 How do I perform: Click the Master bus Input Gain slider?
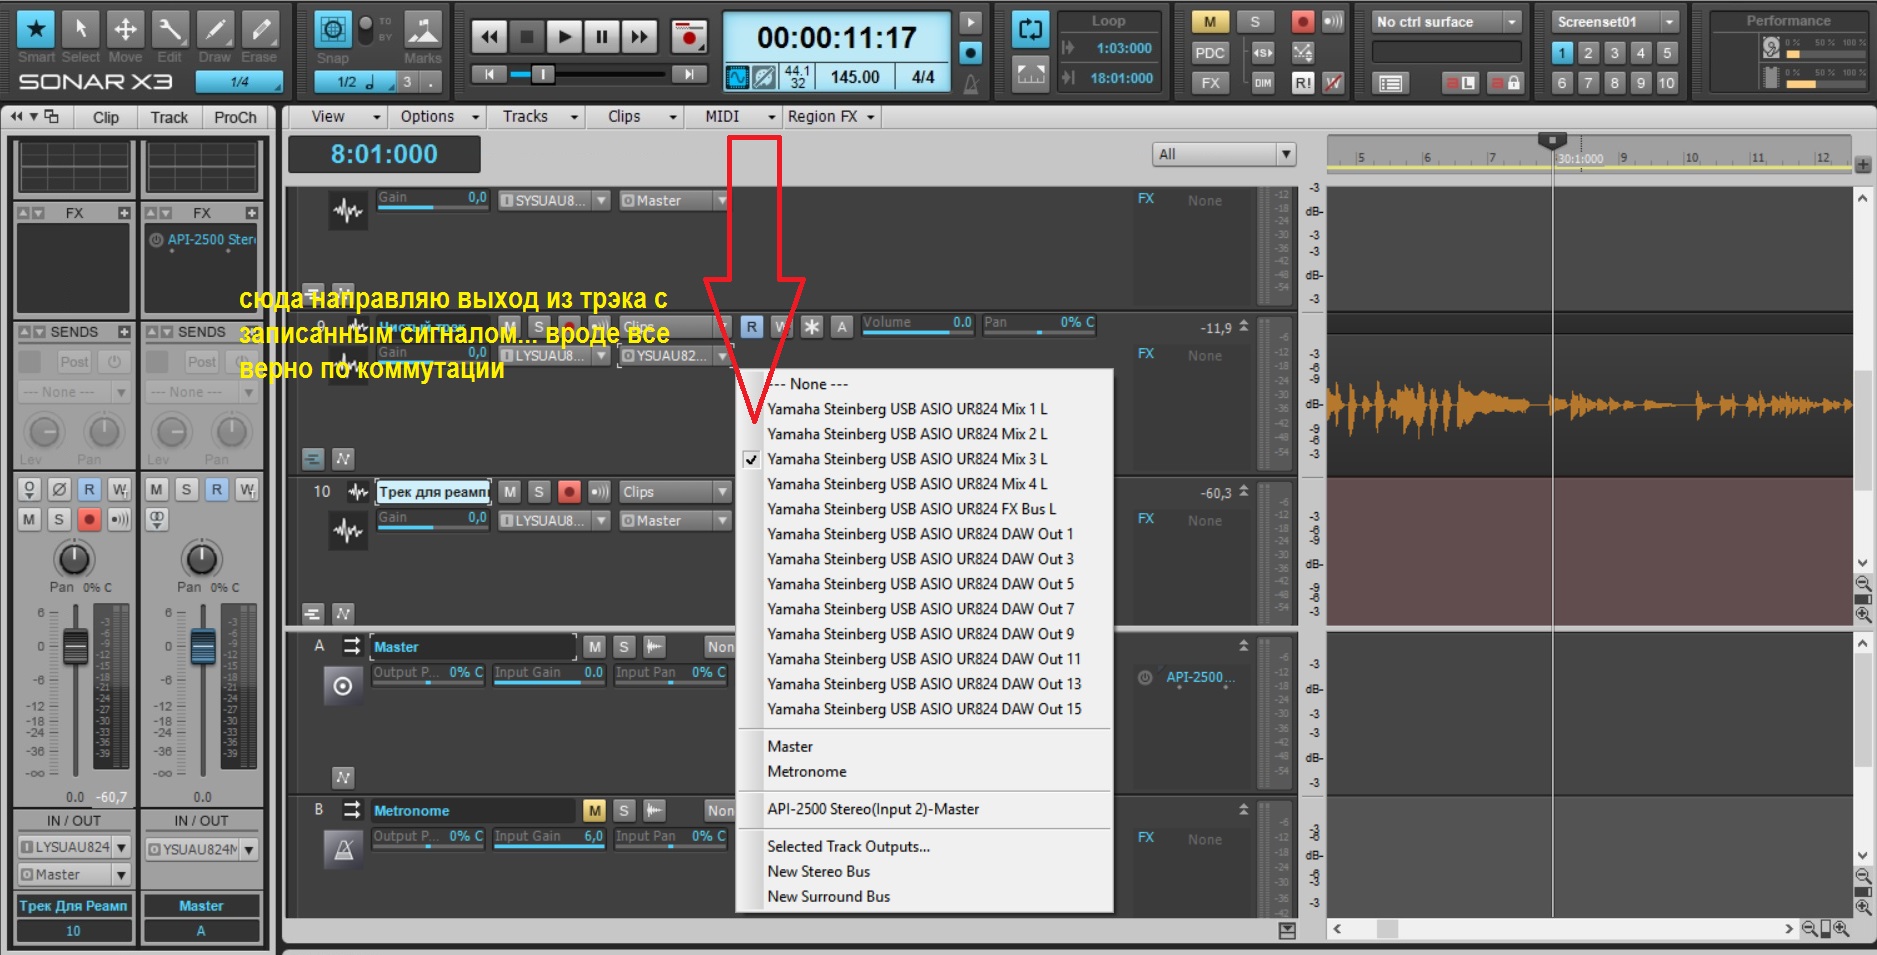pyautogui.click(x=549, y=673)
